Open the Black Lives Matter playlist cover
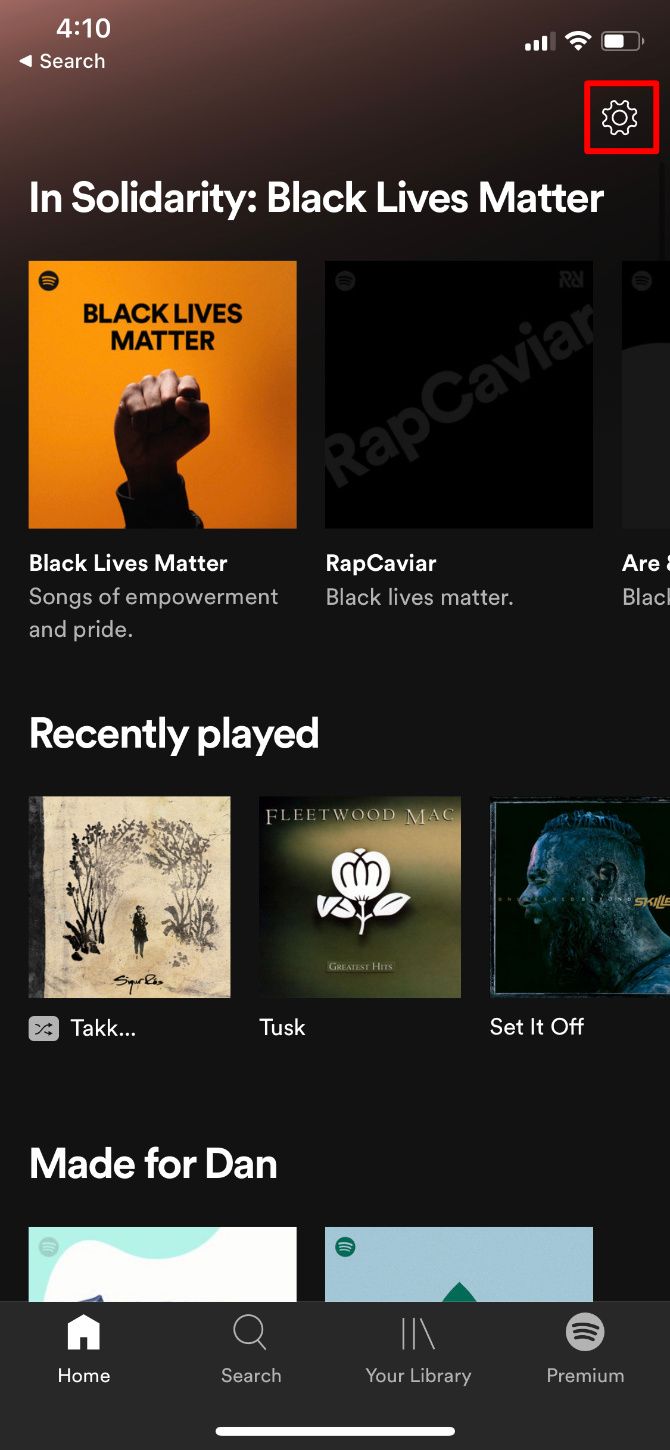This screenshot has height=1450, width=670. (163, 395)
